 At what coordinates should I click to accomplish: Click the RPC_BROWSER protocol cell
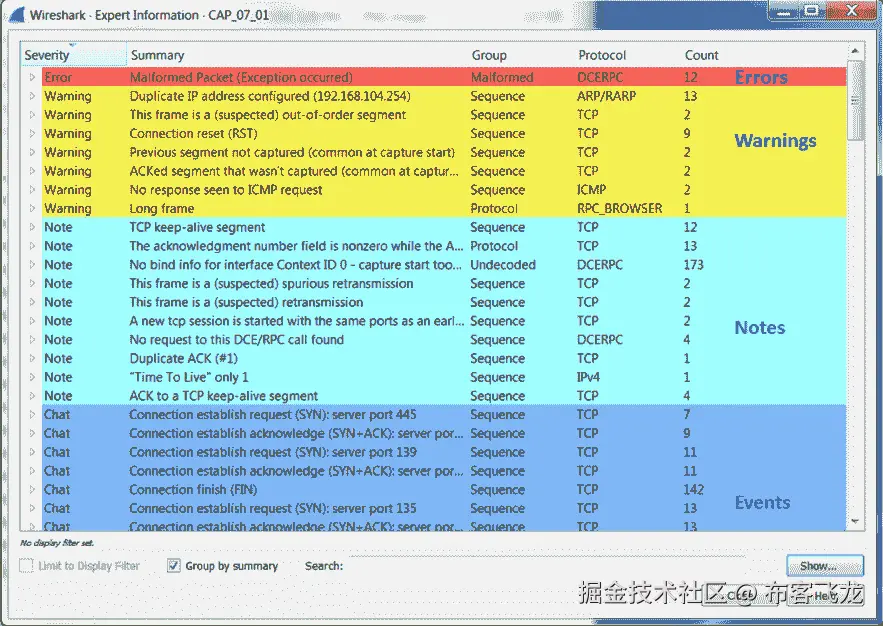(x=619, y=208)
